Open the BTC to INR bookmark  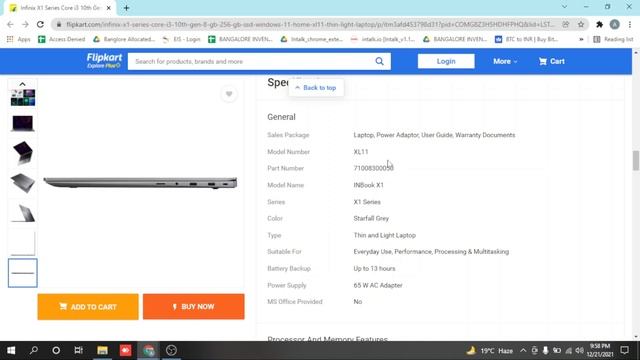(x=527, y=39)
